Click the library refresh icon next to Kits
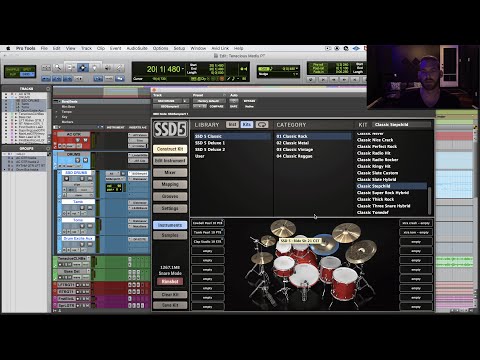This screenshot has width=480, height=360. tap(262, 124)
